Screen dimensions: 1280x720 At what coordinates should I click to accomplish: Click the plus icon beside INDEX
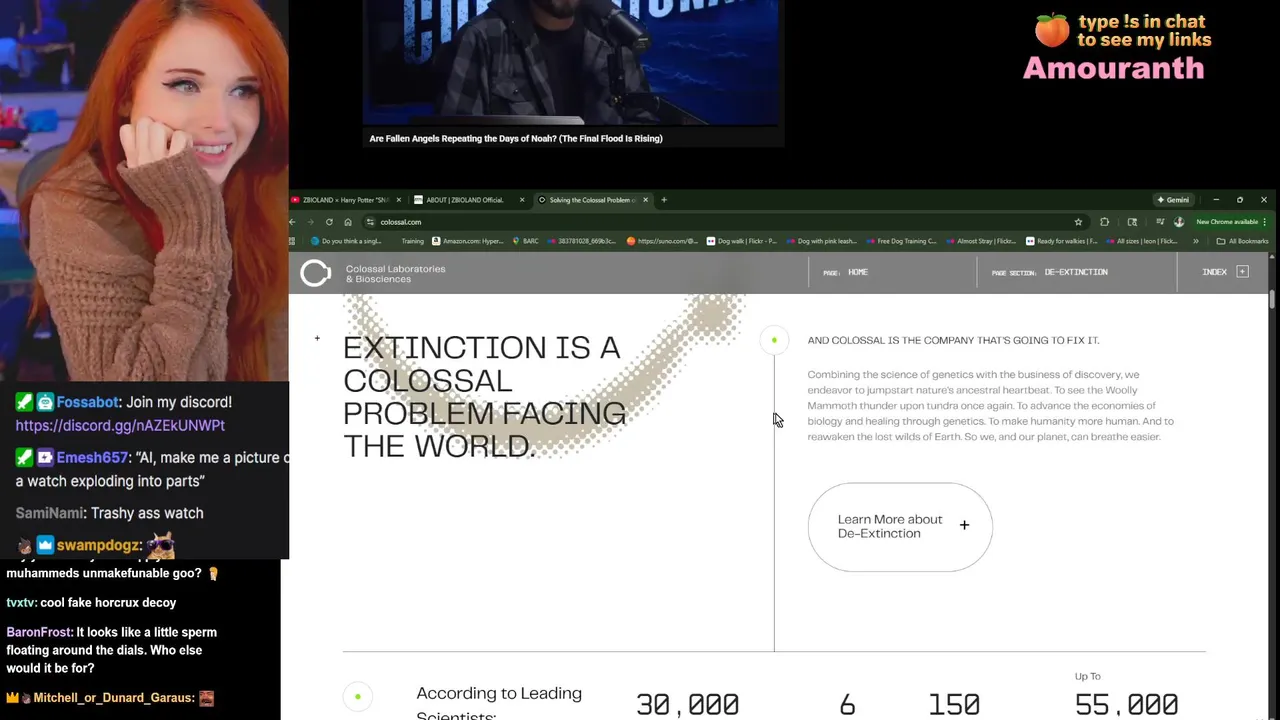(1242, 272)
